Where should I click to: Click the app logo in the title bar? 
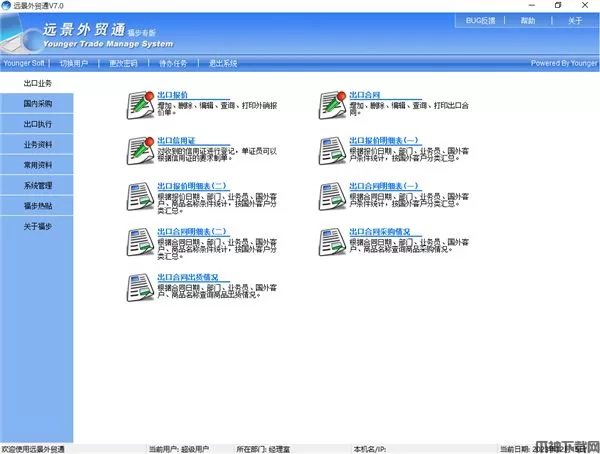(x=6, y=6)
